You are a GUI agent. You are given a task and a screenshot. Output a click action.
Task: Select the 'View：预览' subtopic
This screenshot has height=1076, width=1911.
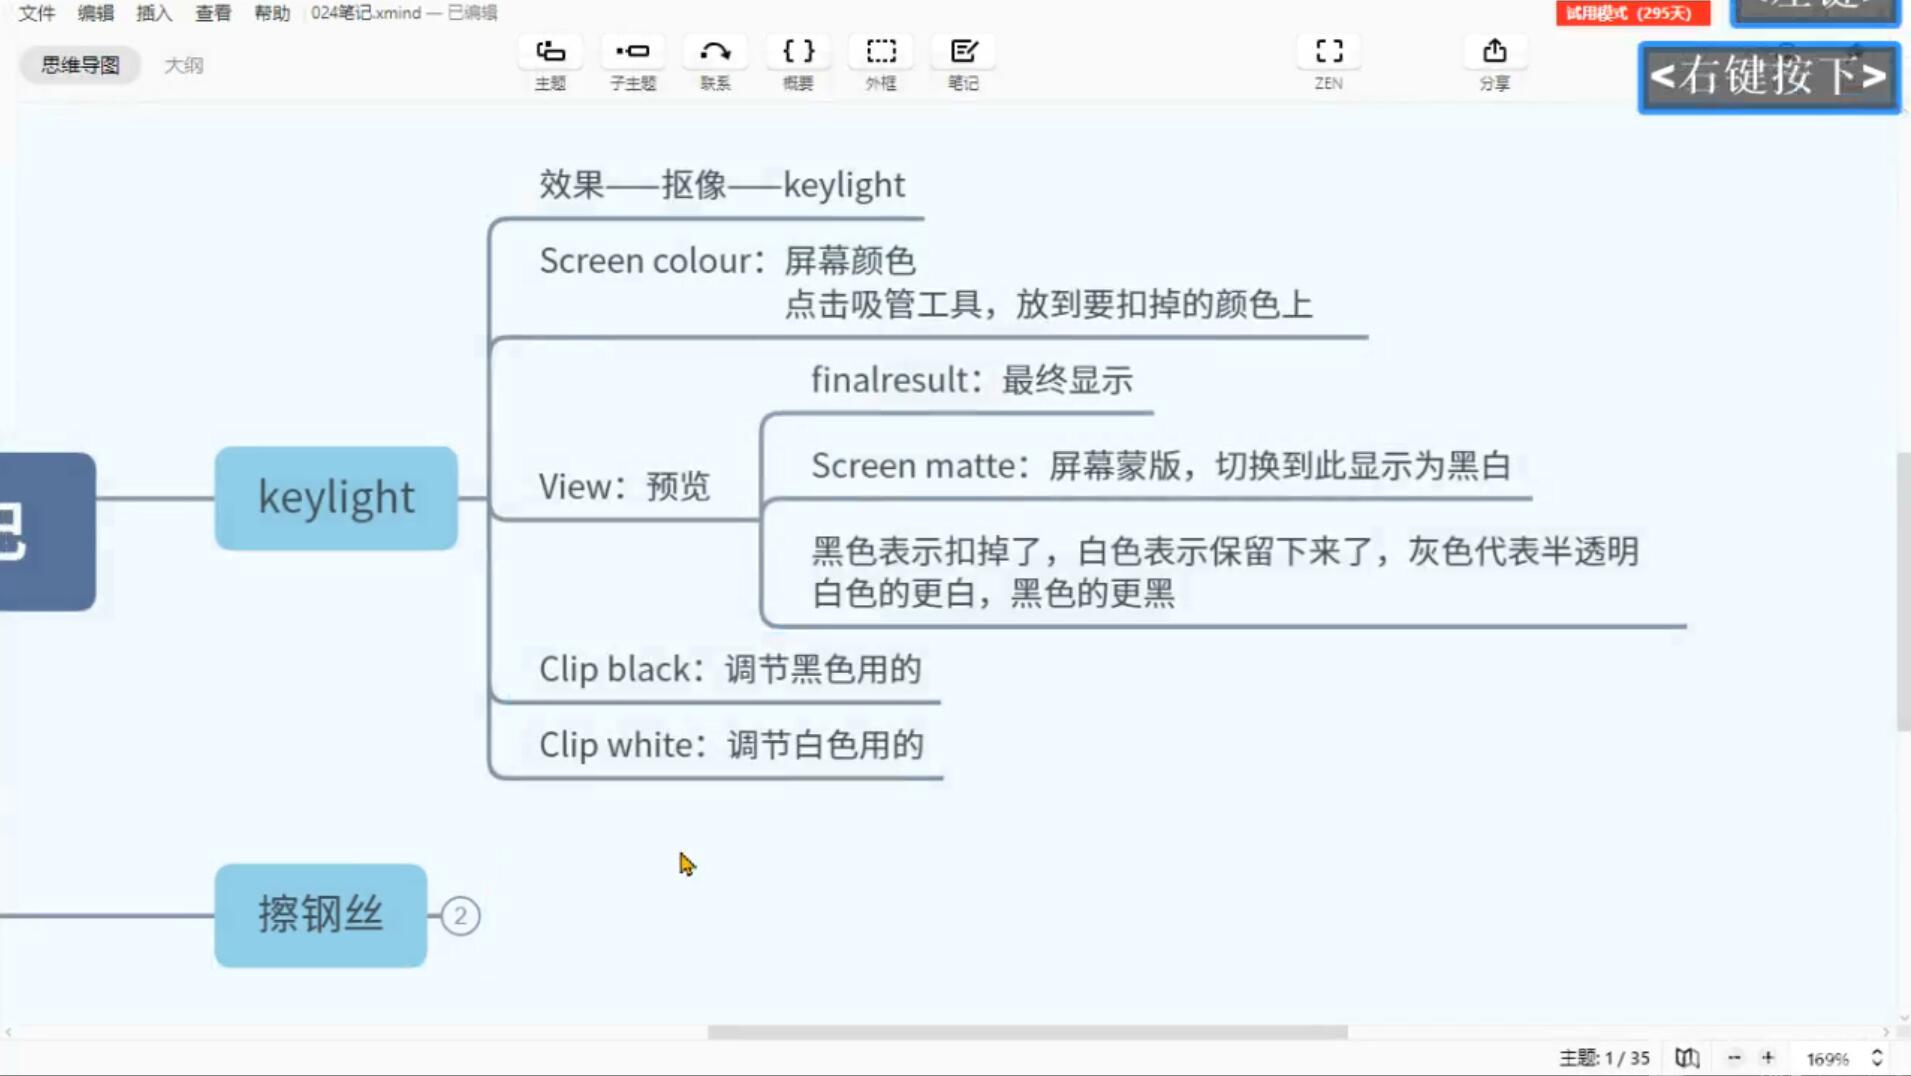(624, 486)
